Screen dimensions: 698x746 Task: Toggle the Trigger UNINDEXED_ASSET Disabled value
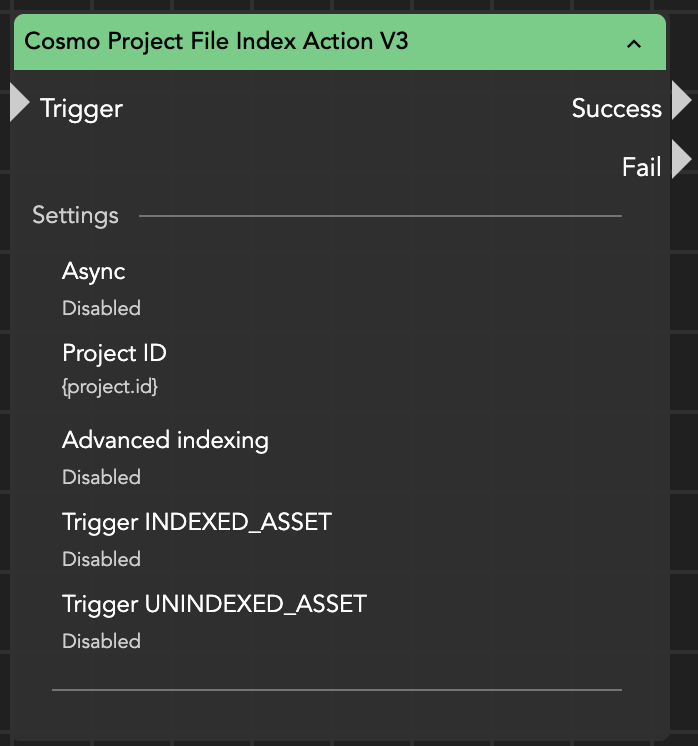tap(101, 641)
